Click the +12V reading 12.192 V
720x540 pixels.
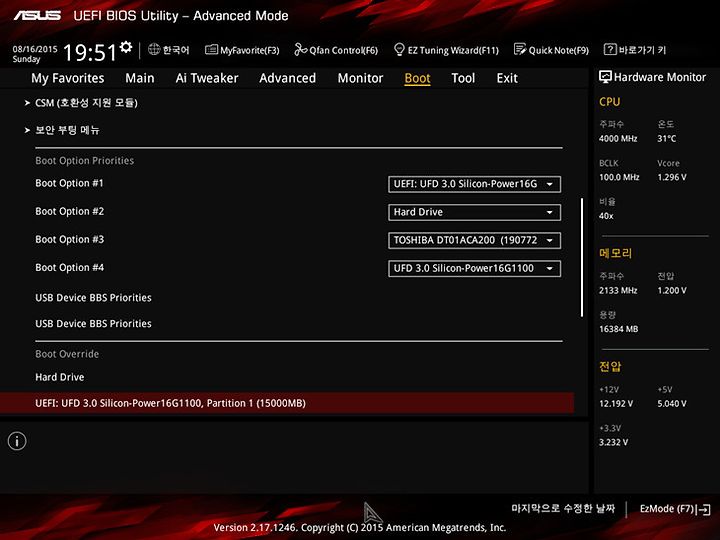click(616, 404)
